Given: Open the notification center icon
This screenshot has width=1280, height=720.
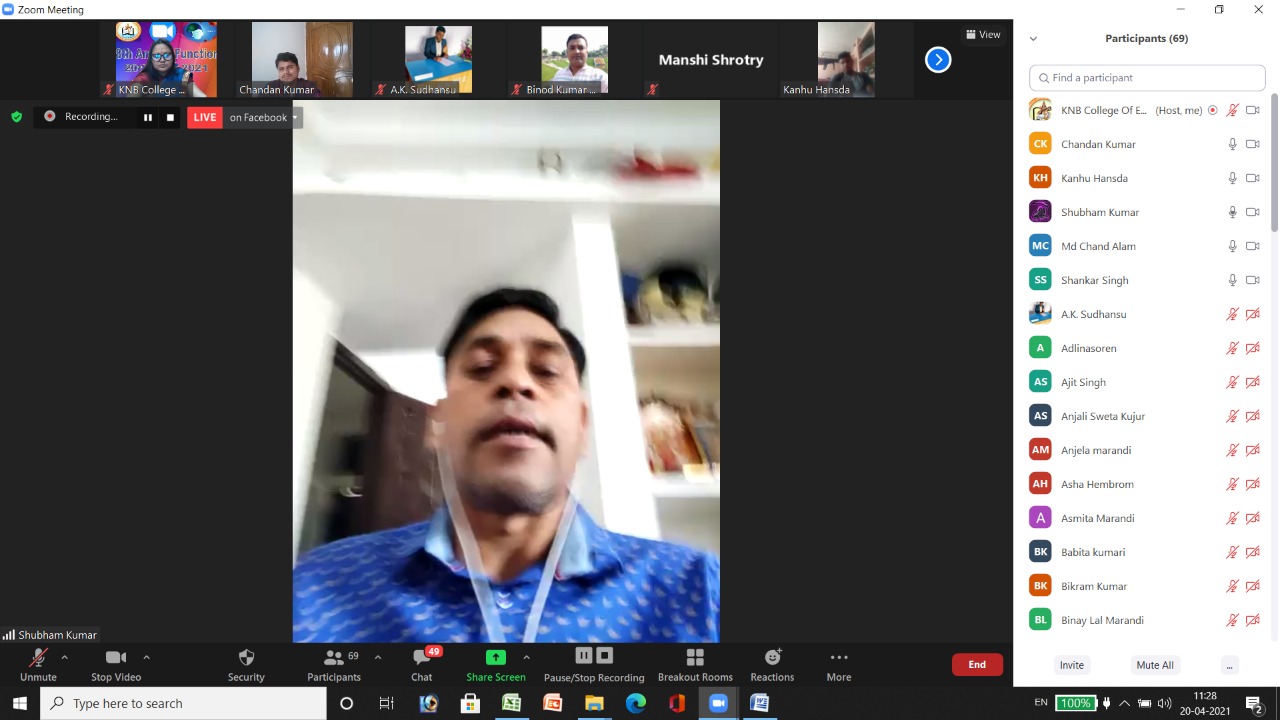Looking at the screenshot, I should pyautogui.click(x=1254, y=703).
